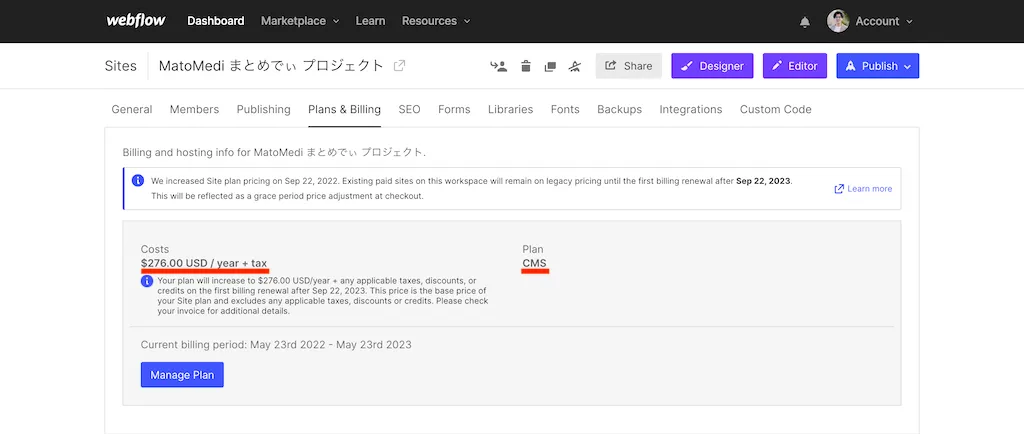Click the Costs label
1024x434 pixels.
(x=155, y=249)
